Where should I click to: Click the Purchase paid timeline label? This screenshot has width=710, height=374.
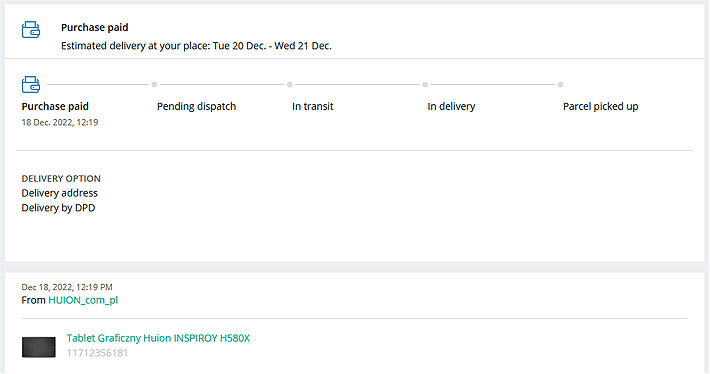point(55,106)
